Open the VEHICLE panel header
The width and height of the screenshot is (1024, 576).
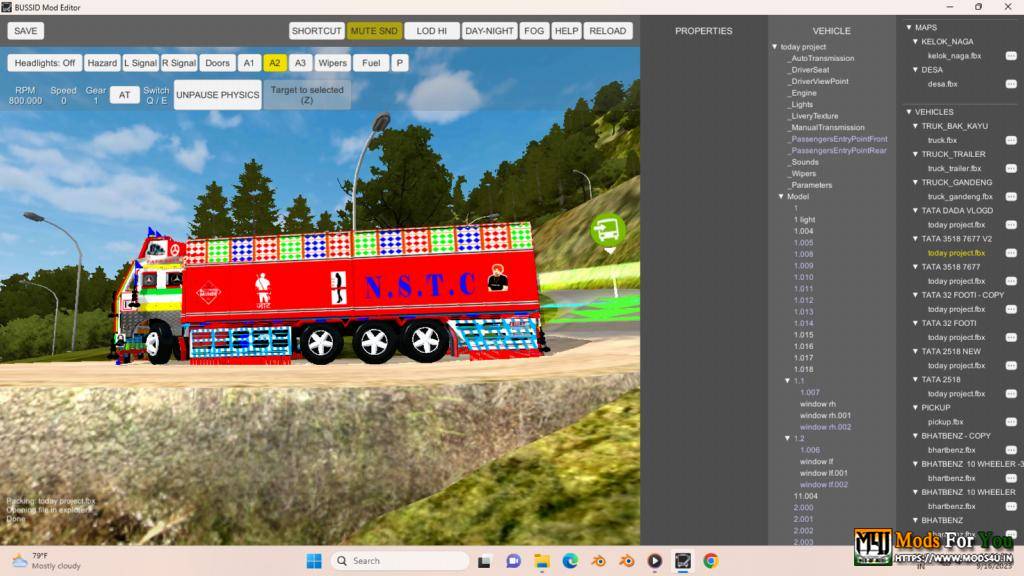[x=831, y=31]
